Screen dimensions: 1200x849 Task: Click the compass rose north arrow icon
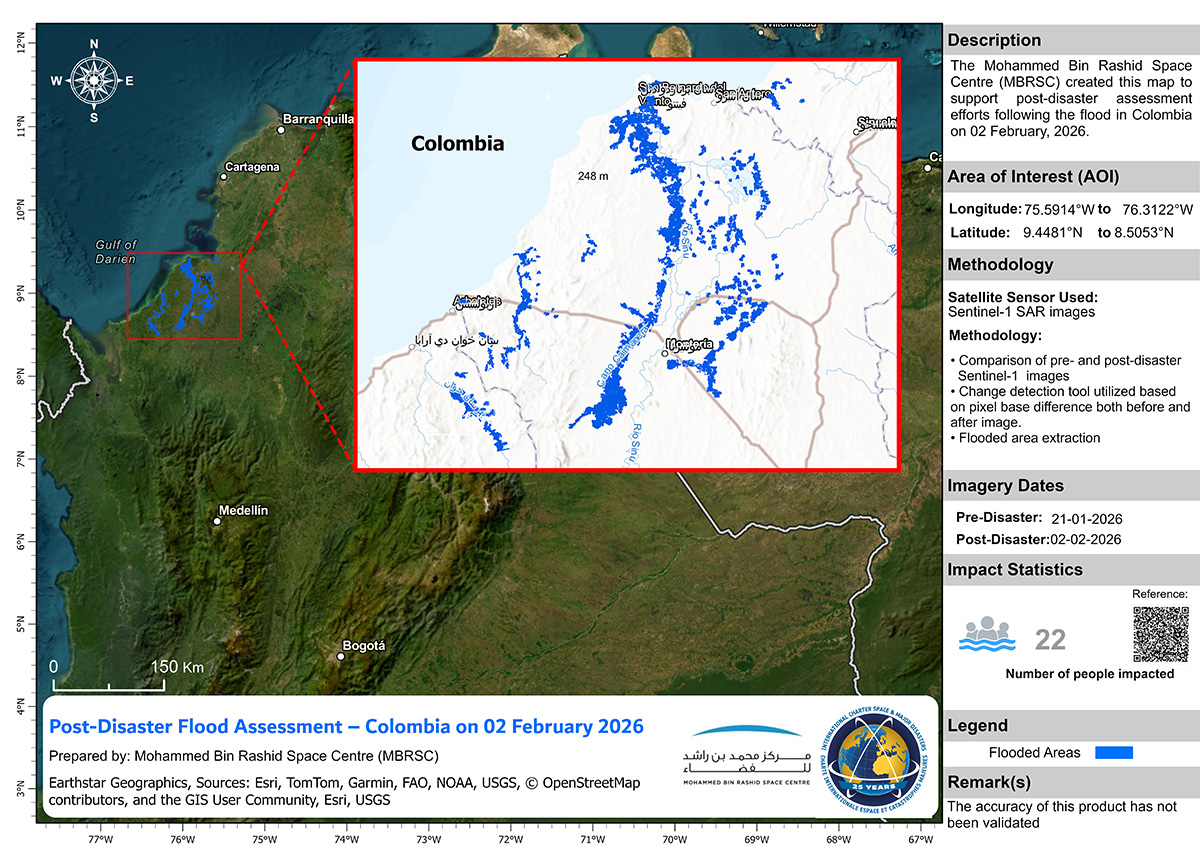click(x=94, y=80)
